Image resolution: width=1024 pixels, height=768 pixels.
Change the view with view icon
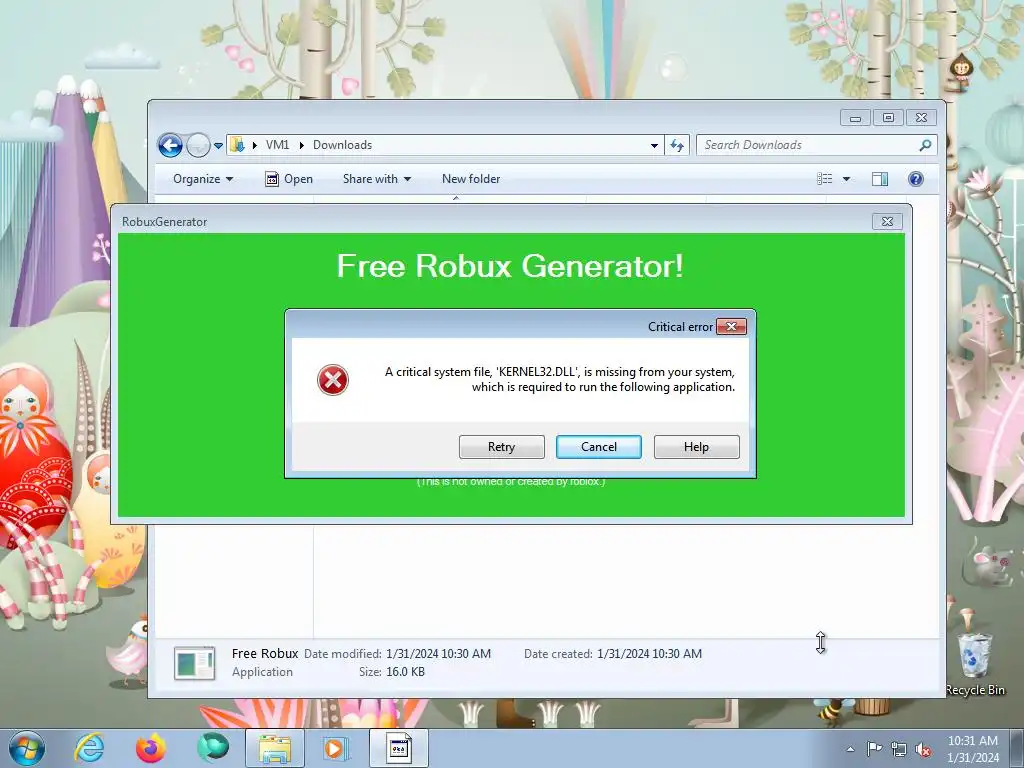click(825, 179)
